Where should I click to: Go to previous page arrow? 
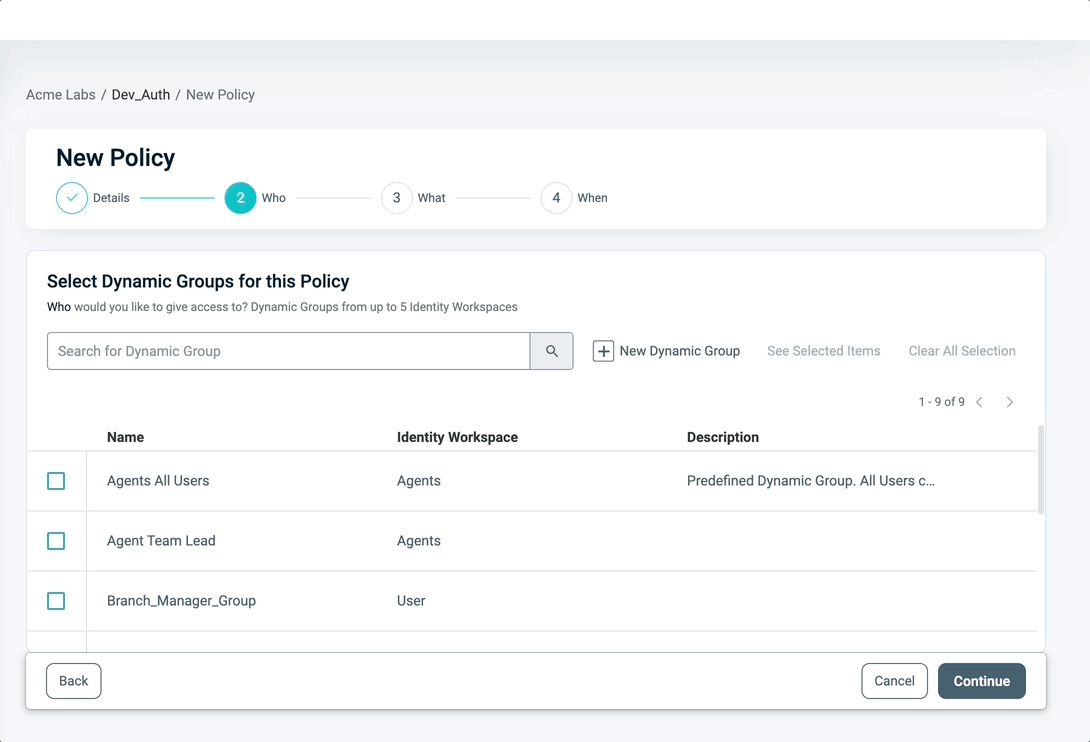click(979, 402)
